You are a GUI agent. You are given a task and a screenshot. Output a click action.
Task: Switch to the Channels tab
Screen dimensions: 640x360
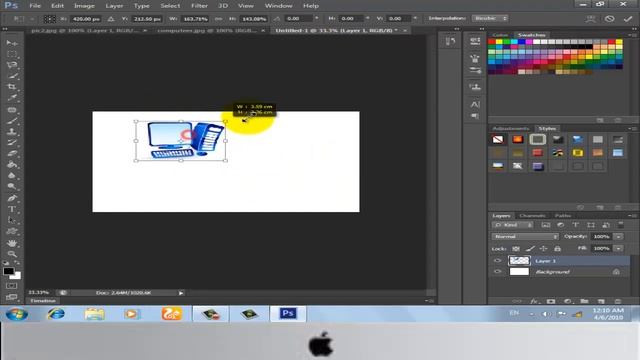[532, 216]
